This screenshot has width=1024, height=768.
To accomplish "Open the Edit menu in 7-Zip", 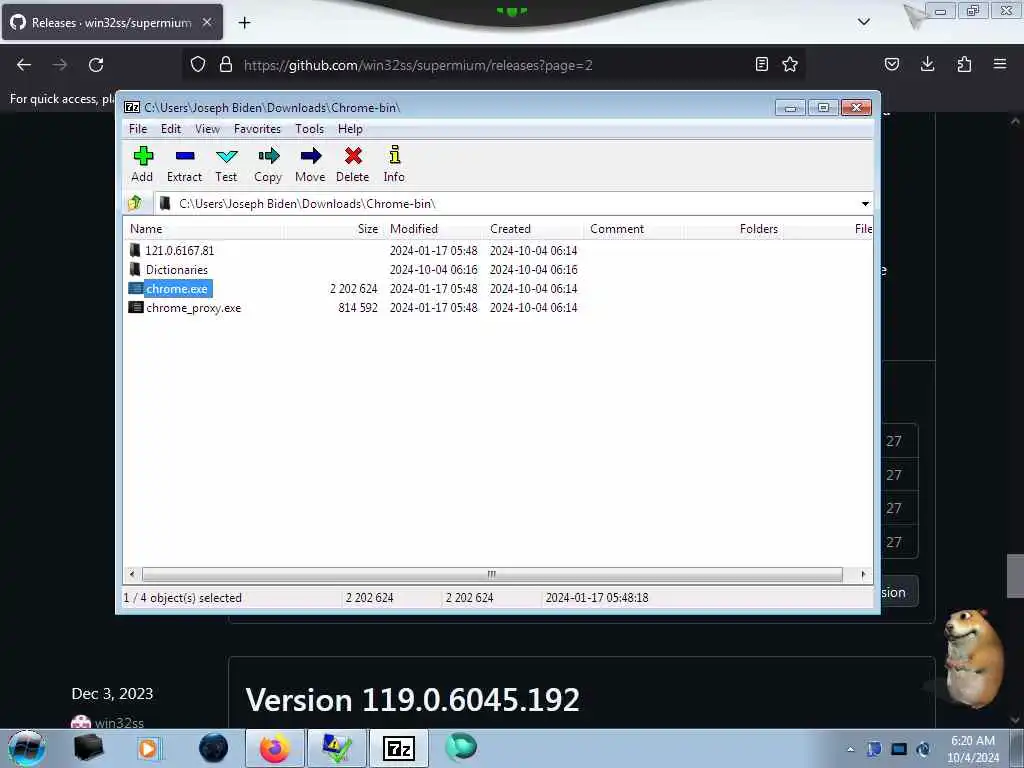I will pyautogui.click(x=171, y=129).
